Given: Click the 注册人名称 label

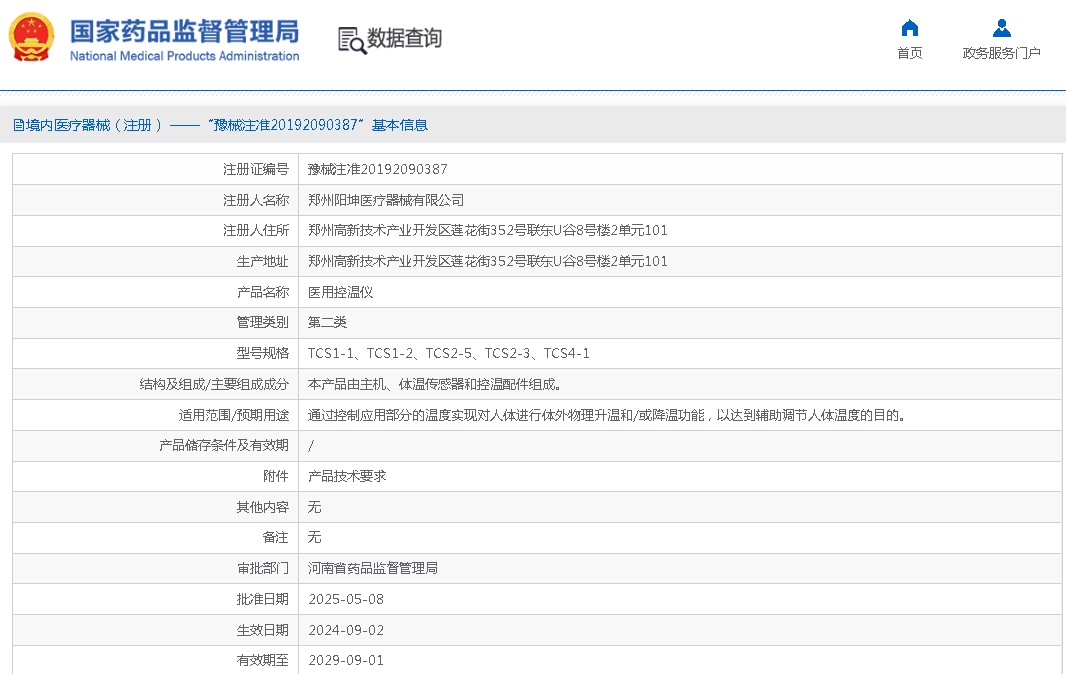Looking at the screenshot, I should (x=256, y=200).
